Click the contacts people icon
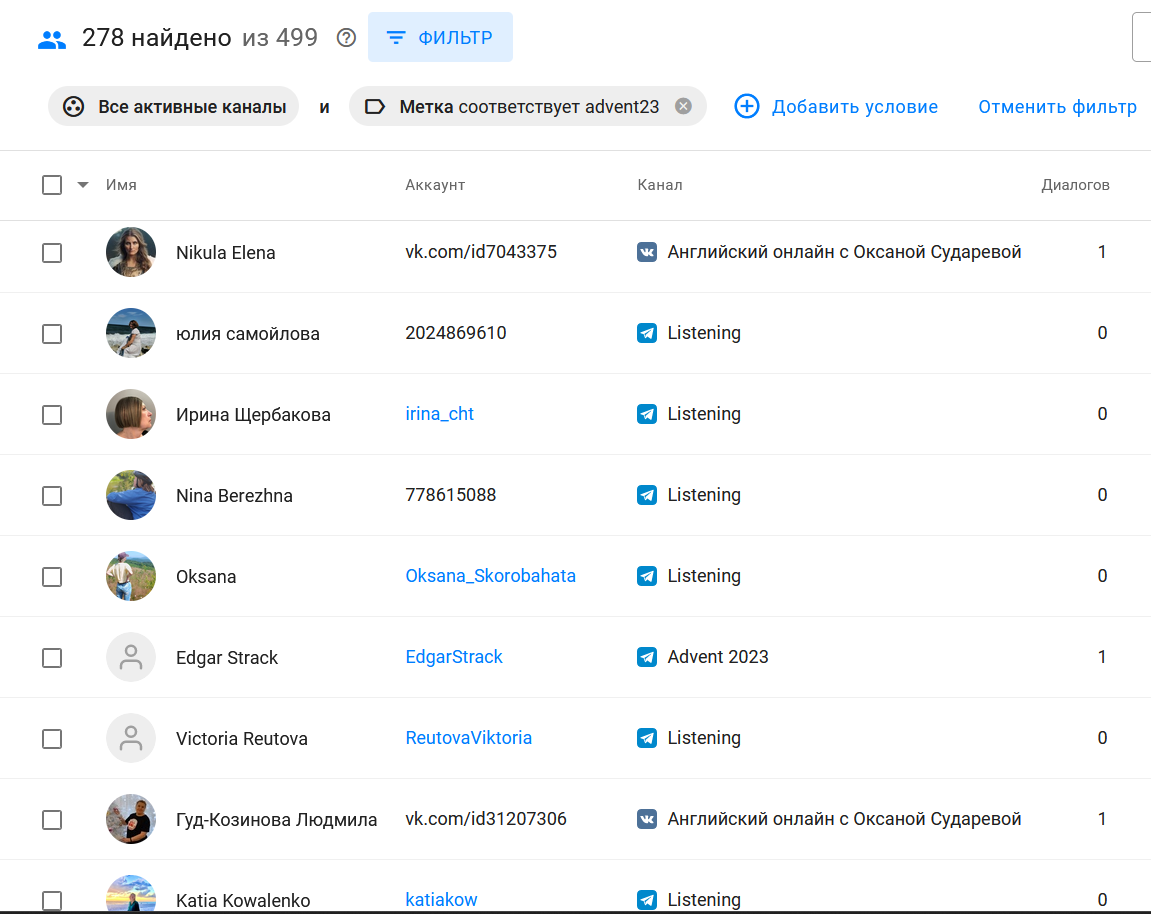Viewport: 1151px width, 914px height. click(x=52, y=39)
